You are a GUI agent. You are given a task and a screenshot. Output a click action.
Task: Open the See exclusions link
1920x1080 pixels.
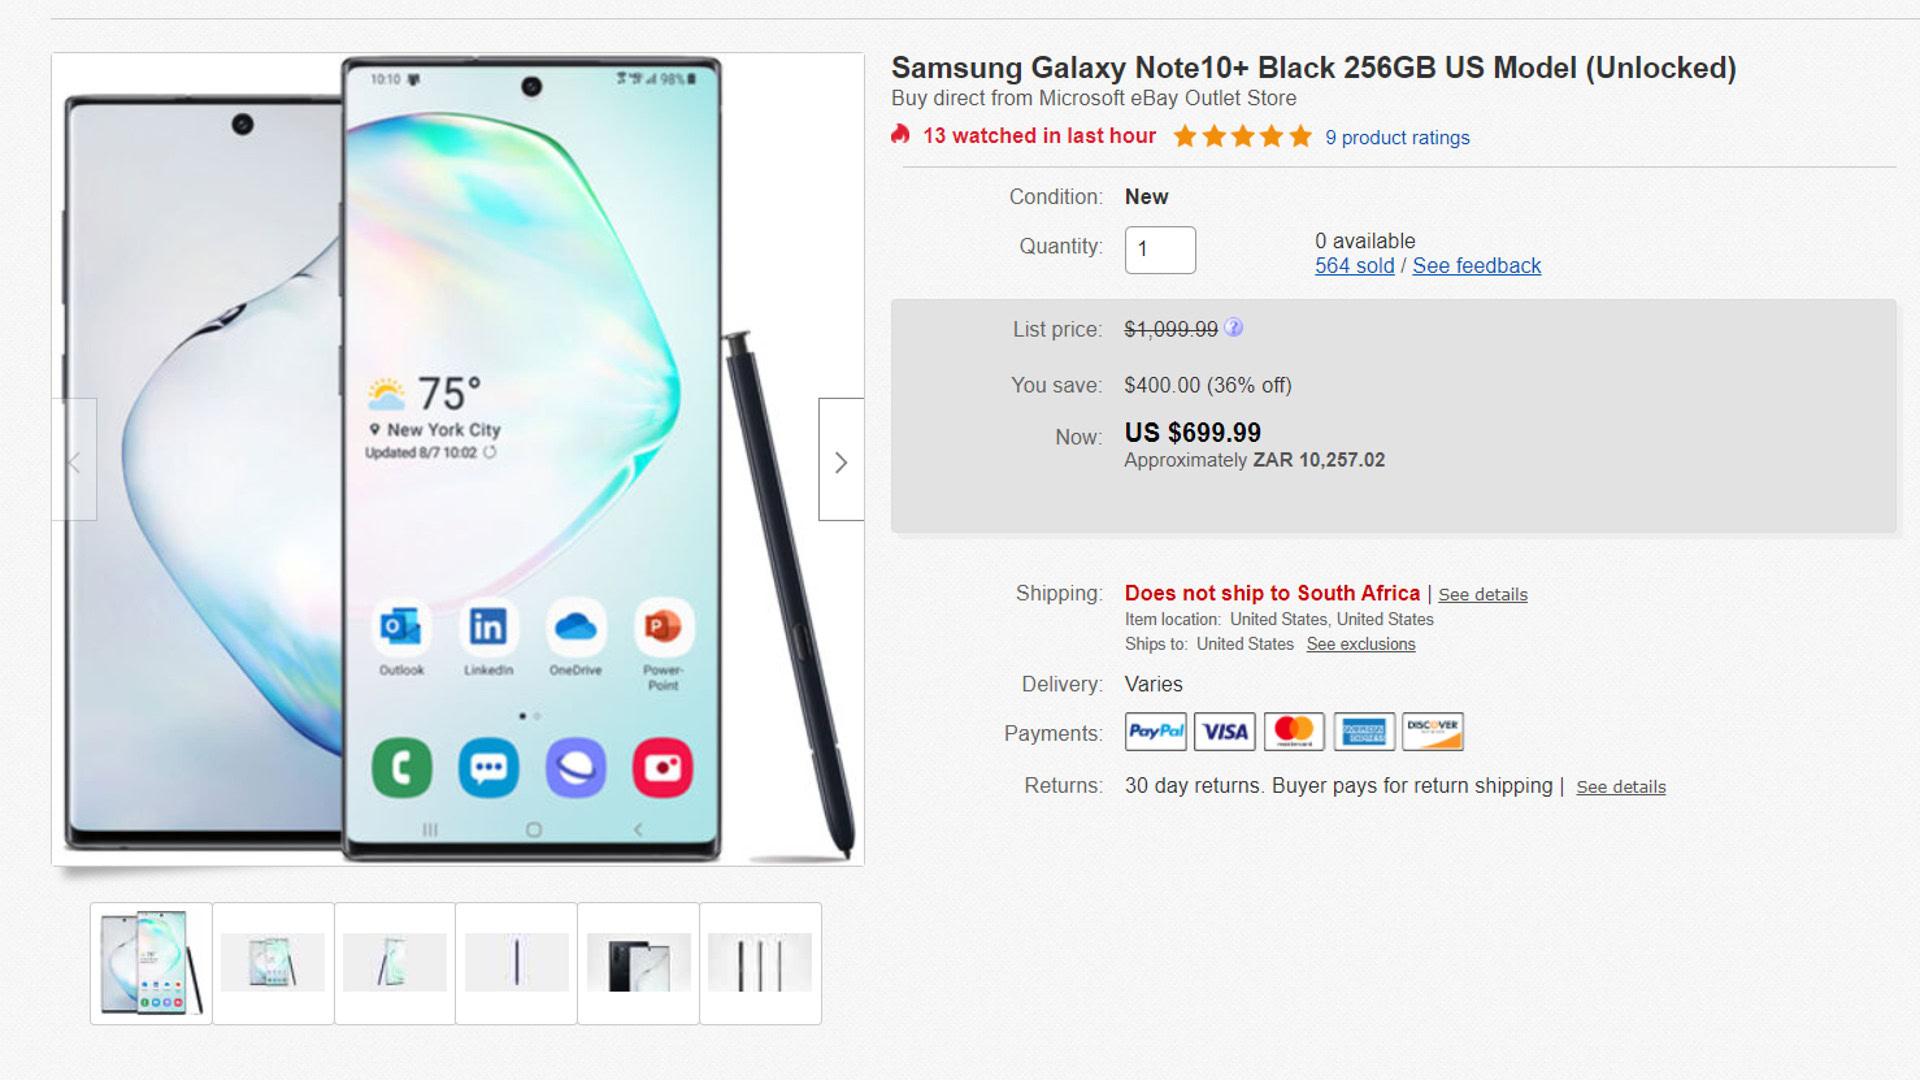[x=1361, y=645]
